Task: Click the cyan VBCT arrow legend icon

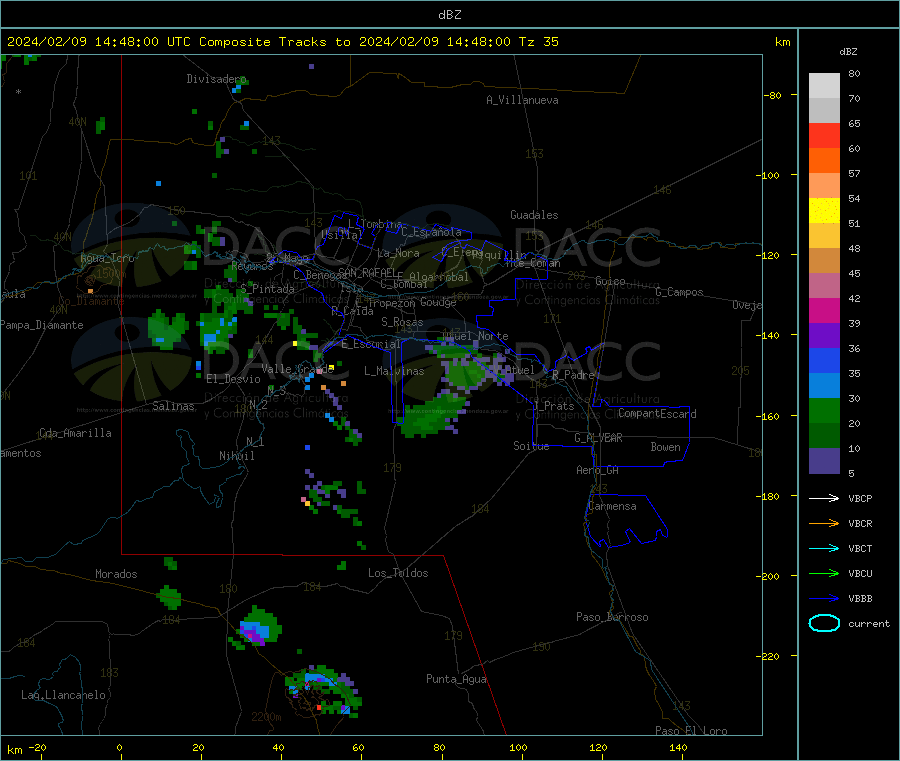Action: coord(824,549)
